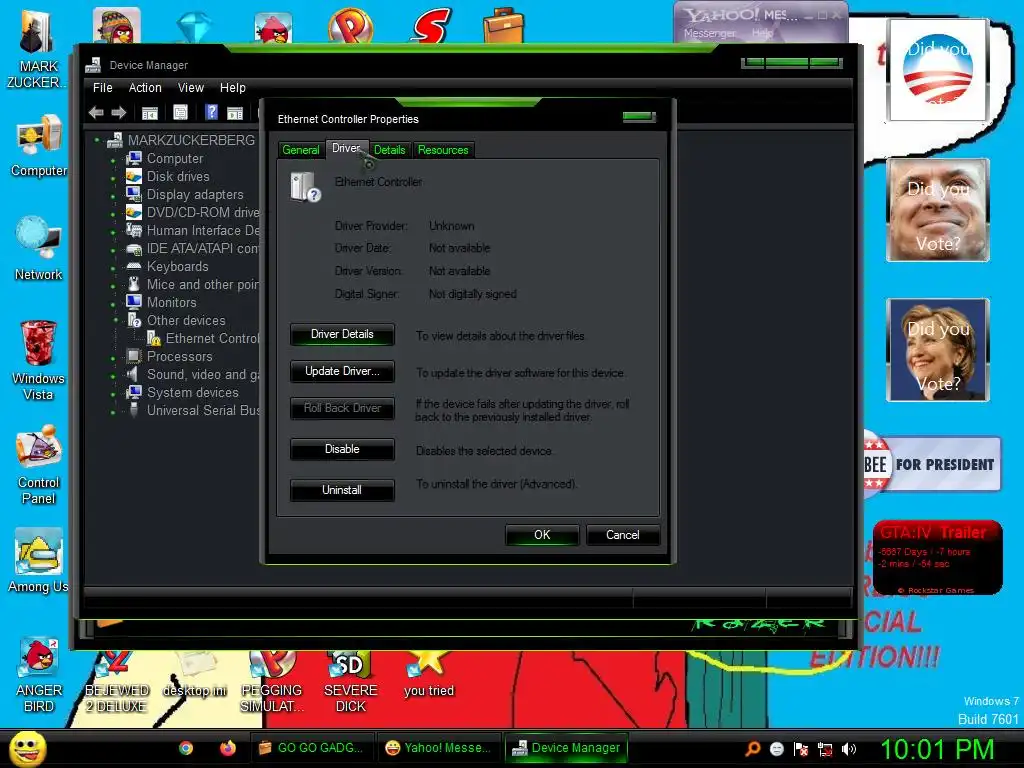Open the you tried star icon
This screenshot has height=768, width=1024.
tap(428, 665)
